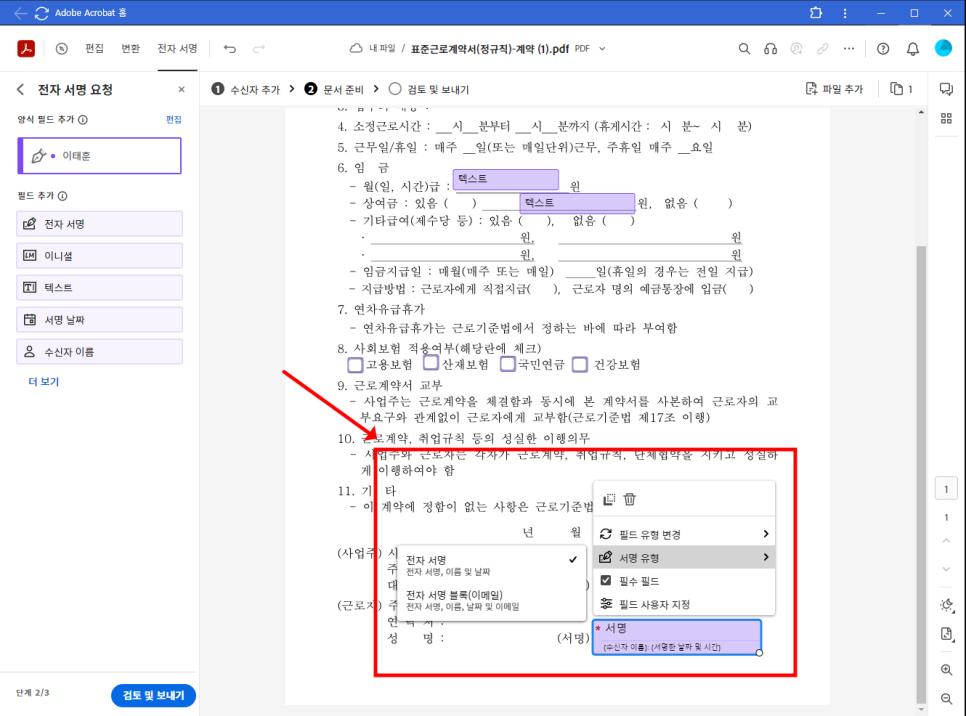The image size is (966, 716).
Task: Open 필드 사용자 지정 menu entry
Action: point(684,604)
